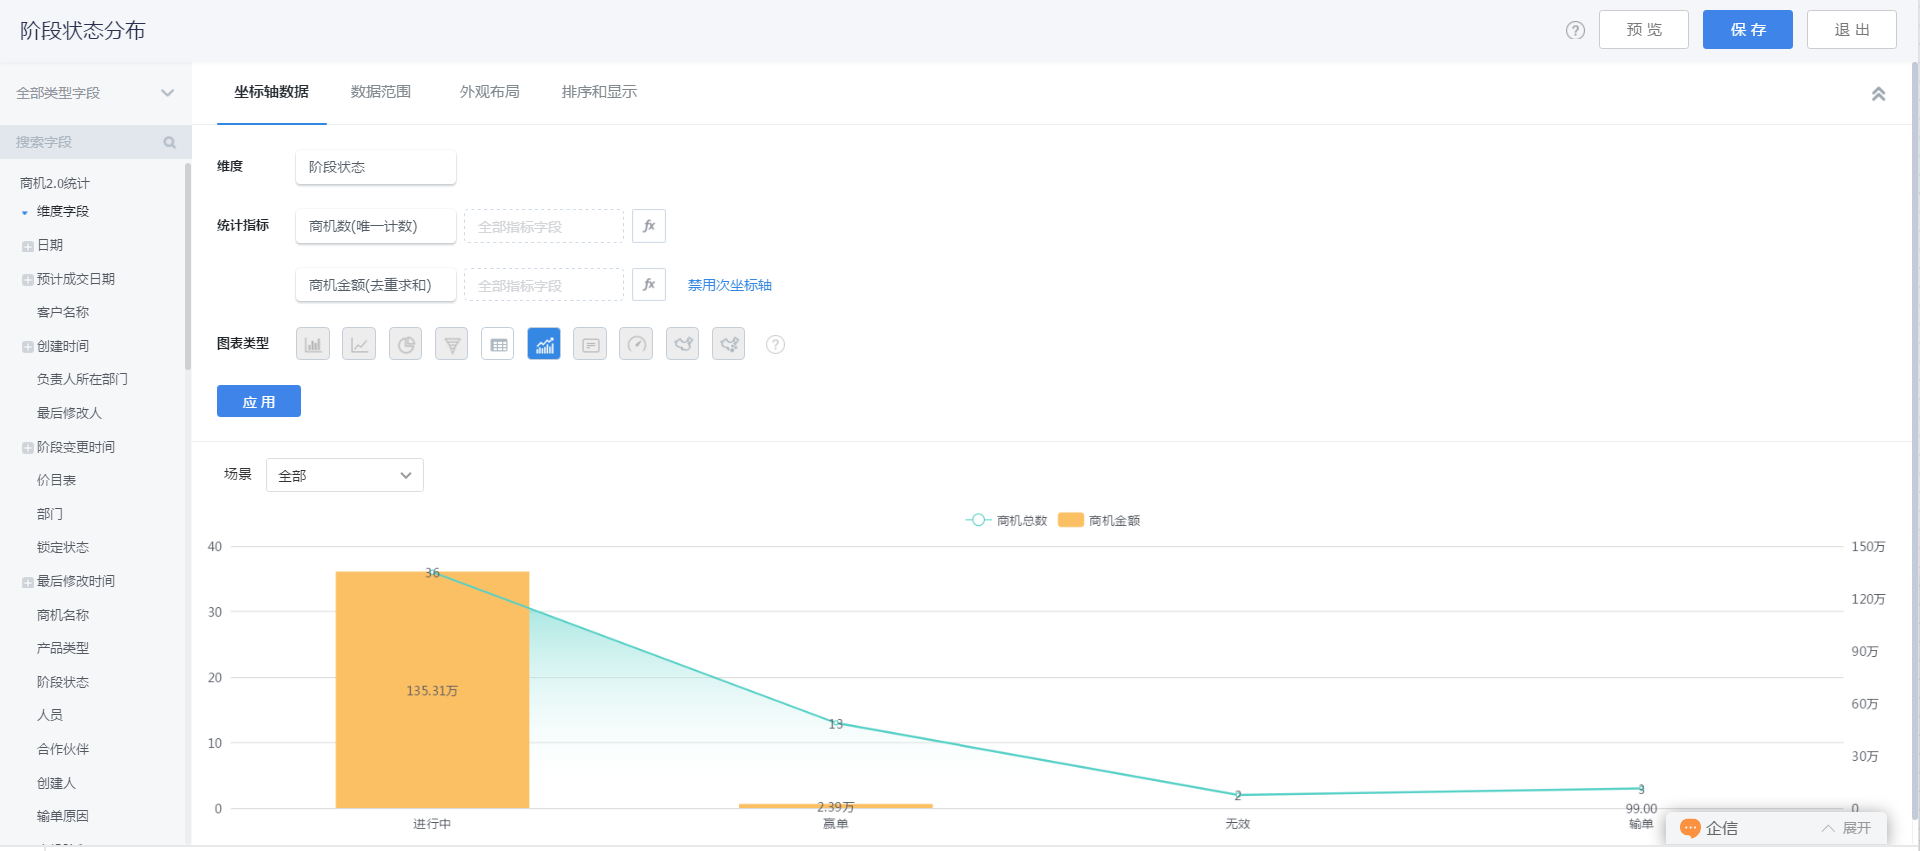
Task: Click the 预览 button
Action: [1644, 30]
